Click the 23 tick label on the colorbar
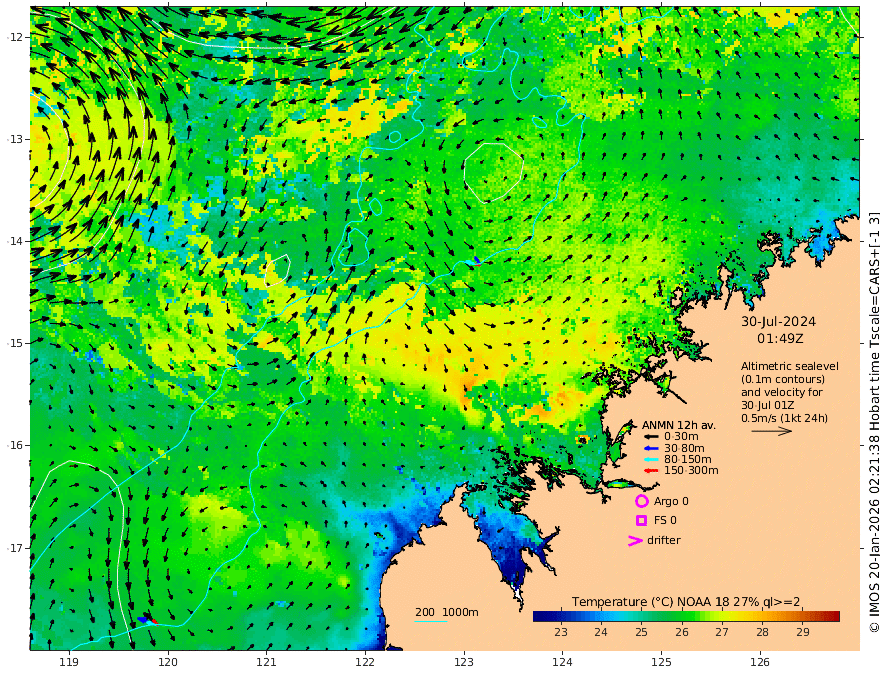 [x=561, y=632]
